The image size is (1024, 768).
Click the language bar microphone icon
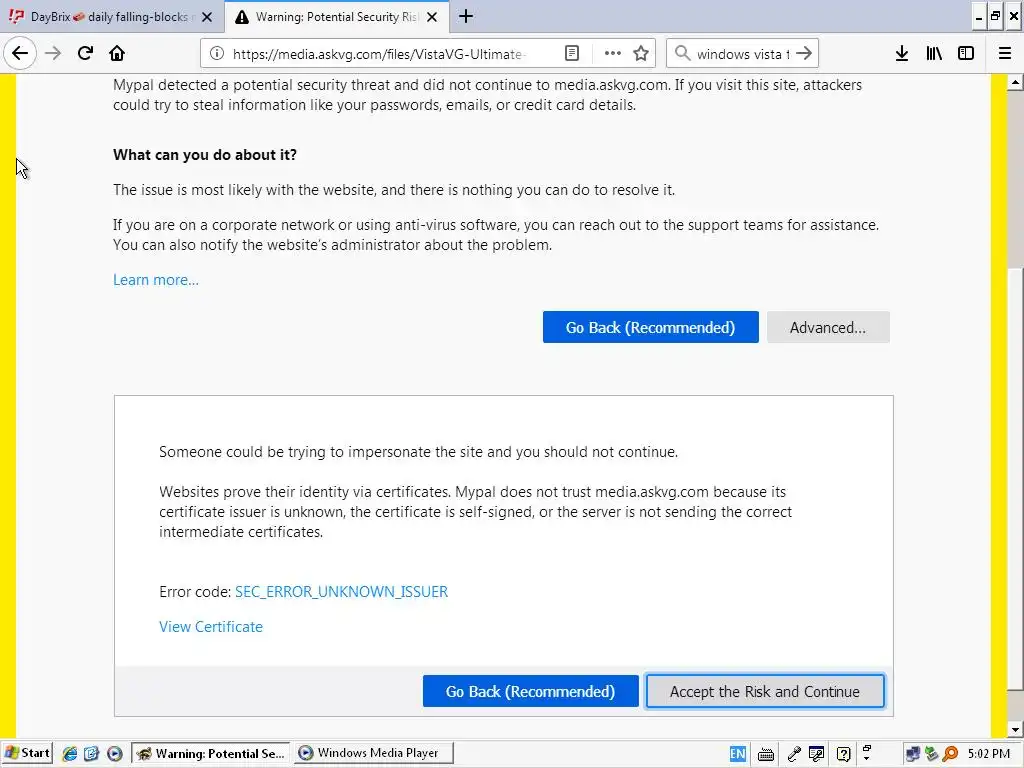pos(794,754)
